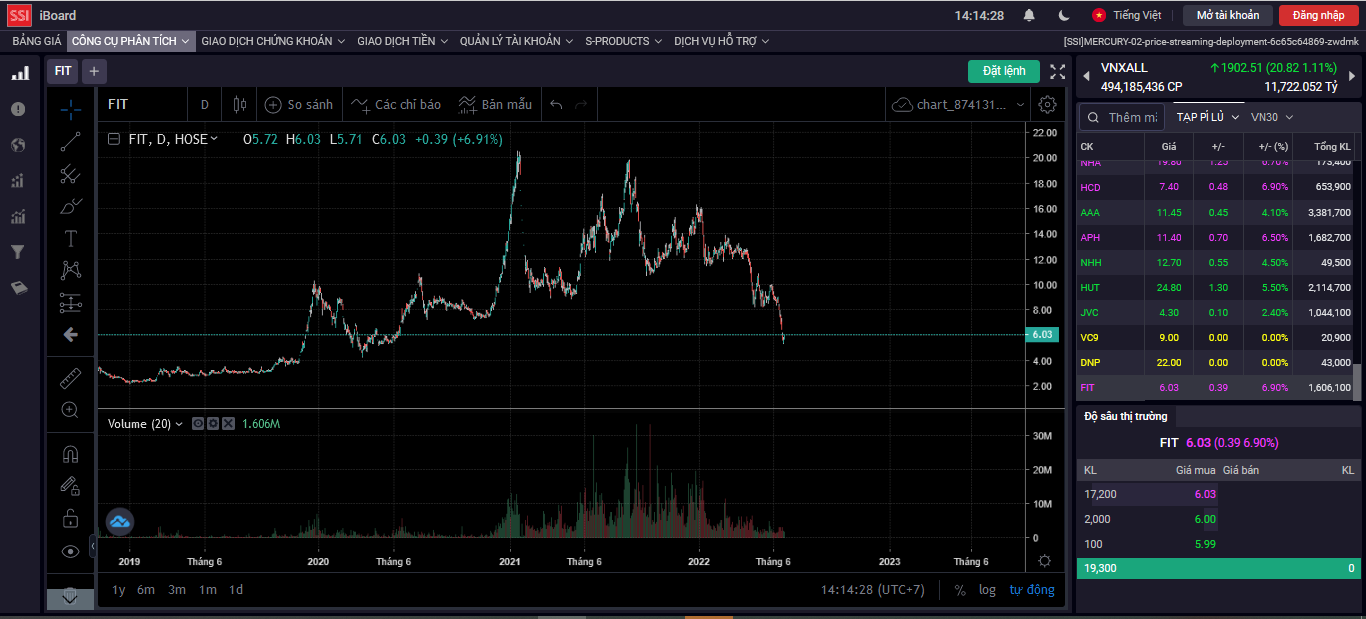Hide the Volume indicator
1366x619 pixels.
click(198, 424)
